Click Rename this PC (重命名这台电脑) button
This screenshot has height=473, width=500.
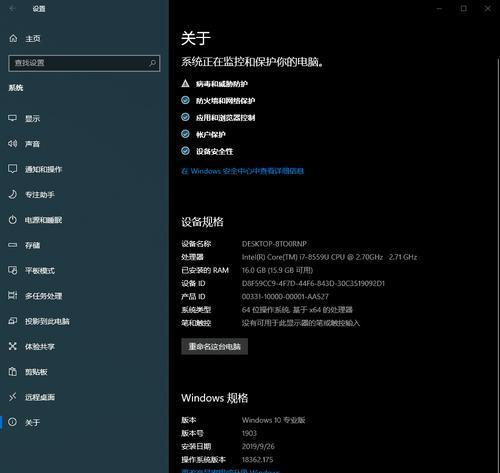click(214, 347)
